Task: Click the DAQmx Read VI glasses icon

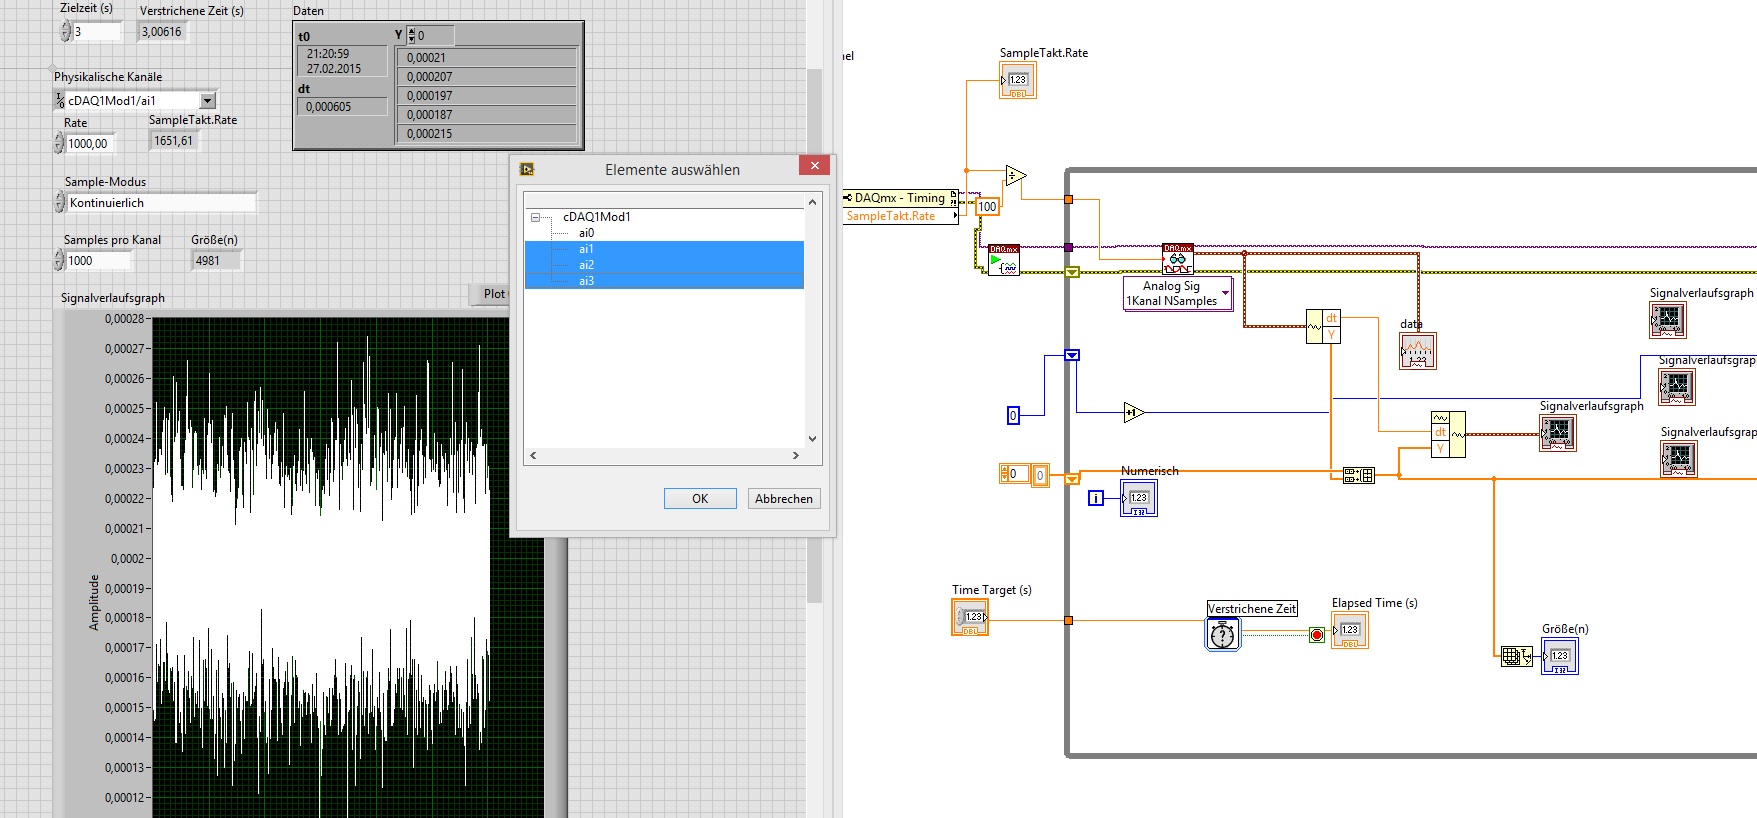Action: pyautogui.click(x=1177, y=259)
